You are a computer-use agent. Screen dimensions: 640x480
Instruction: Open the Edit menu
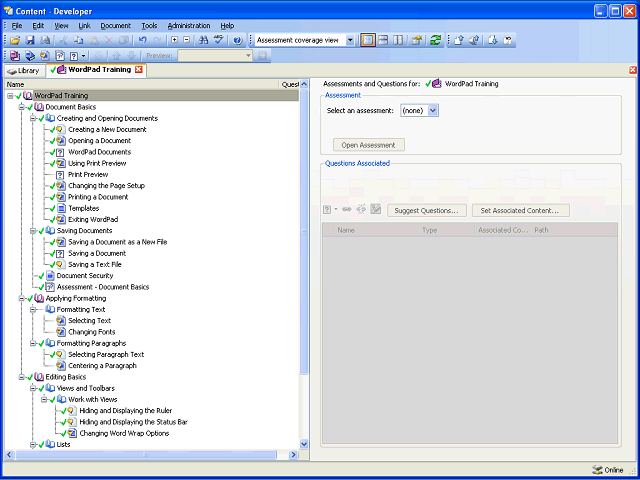38,26
